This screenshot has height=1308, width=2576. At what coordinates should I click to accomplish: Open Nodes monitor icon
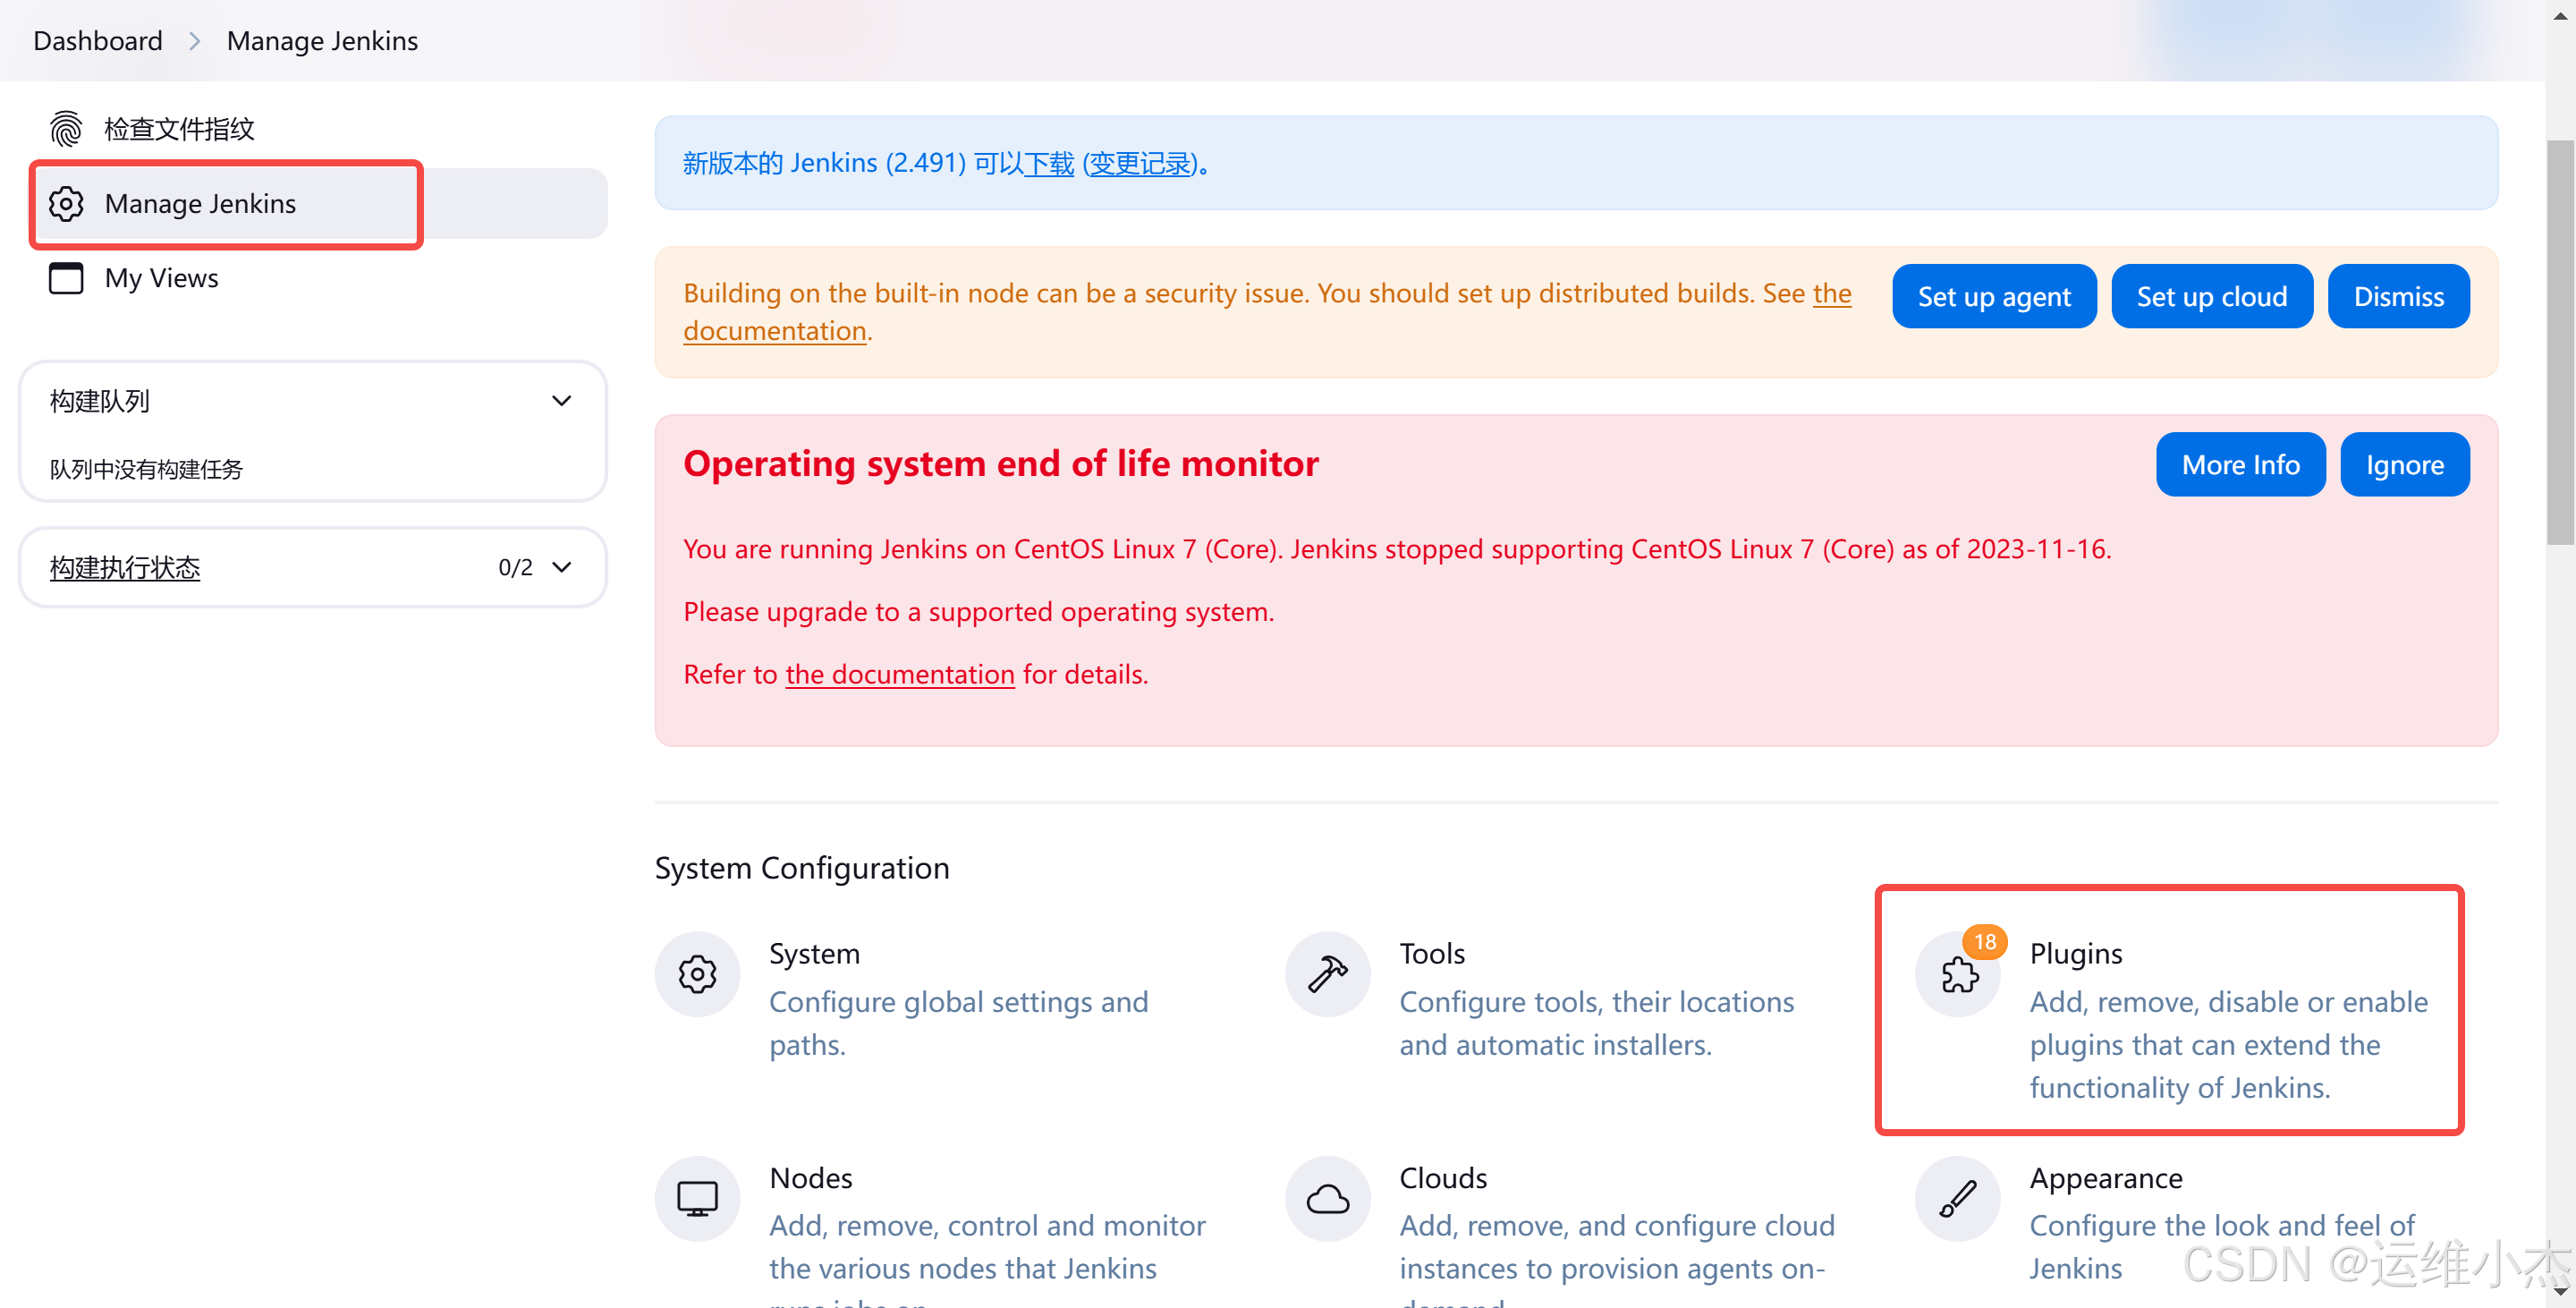697,1198
